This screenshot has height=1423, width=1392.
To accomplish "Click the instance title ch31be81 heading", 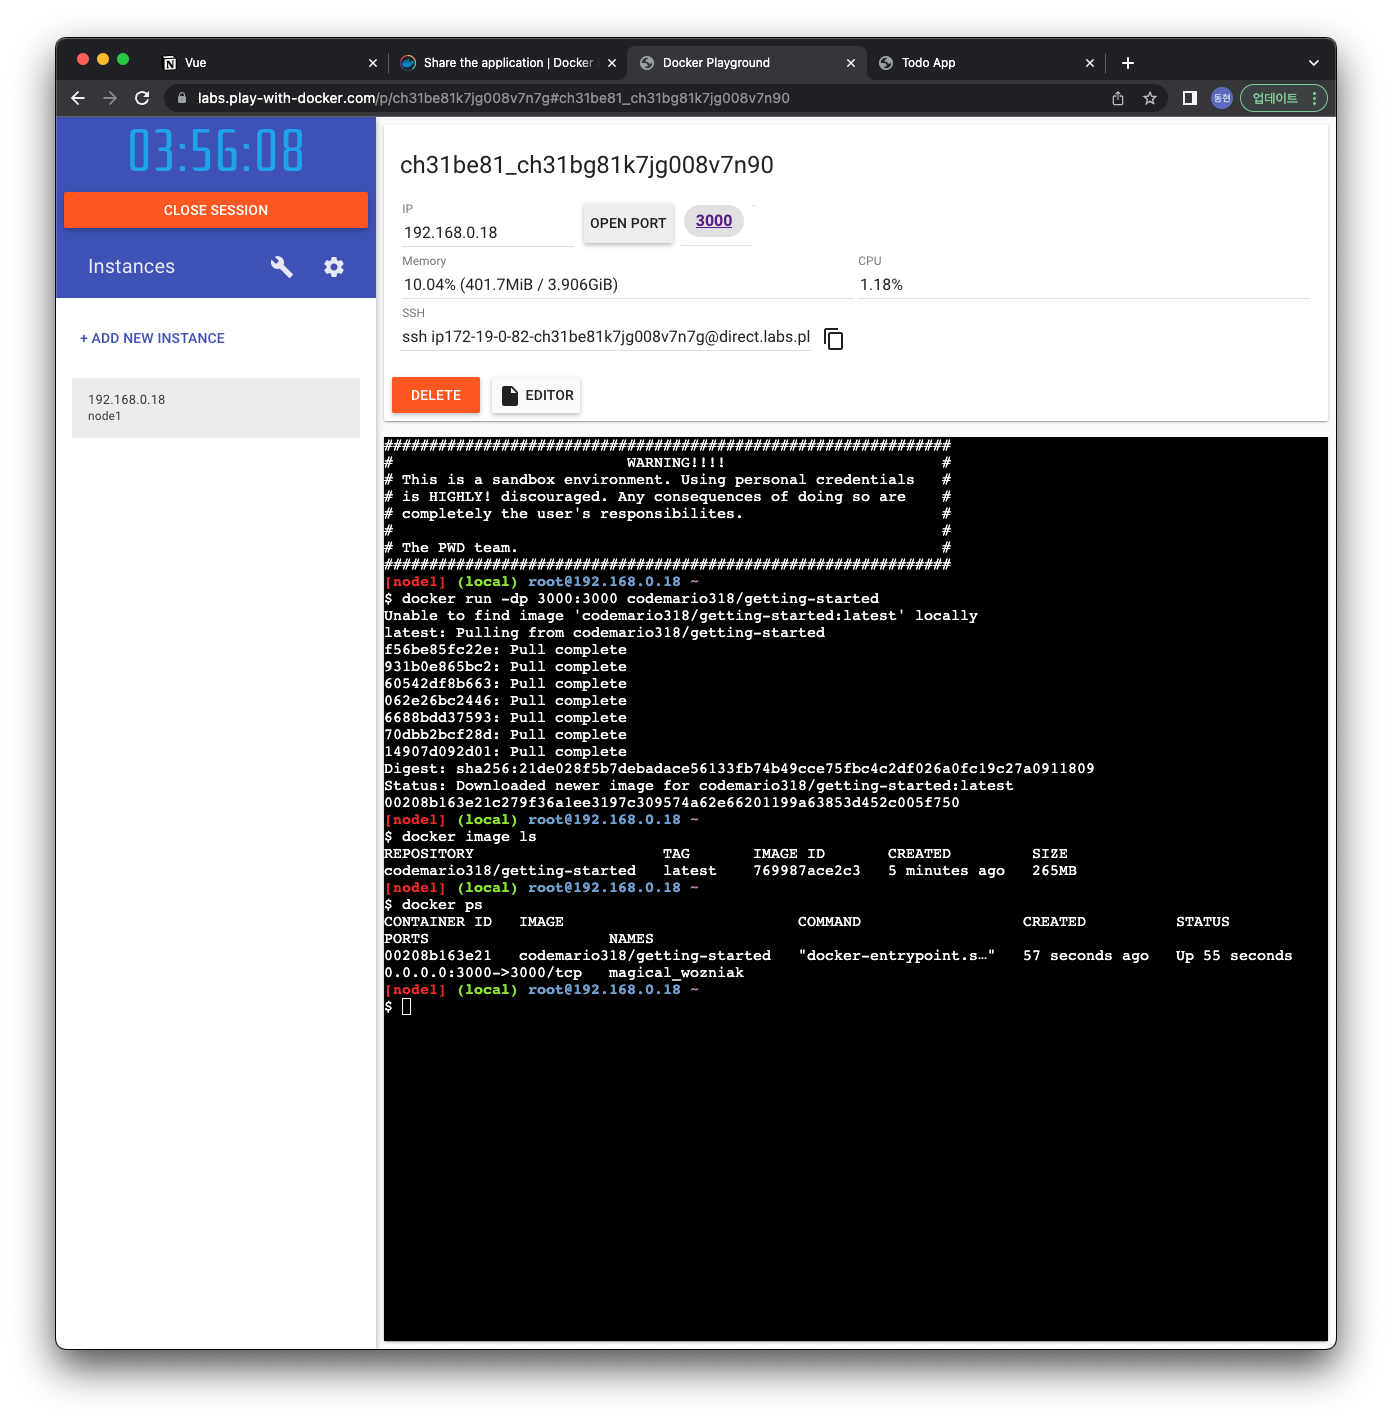I will click(x=587, y=165).
